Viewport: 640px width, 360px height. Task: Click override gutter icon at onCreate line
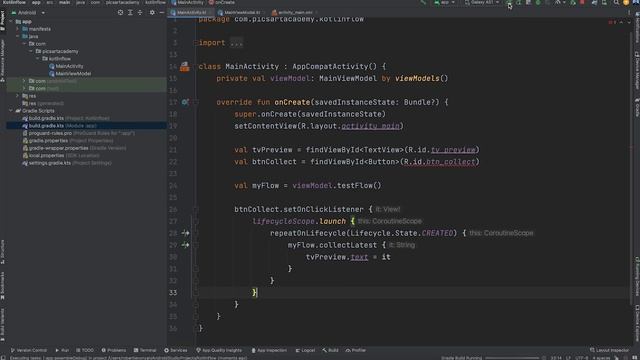pyautogui.click(x=185, y=102)
